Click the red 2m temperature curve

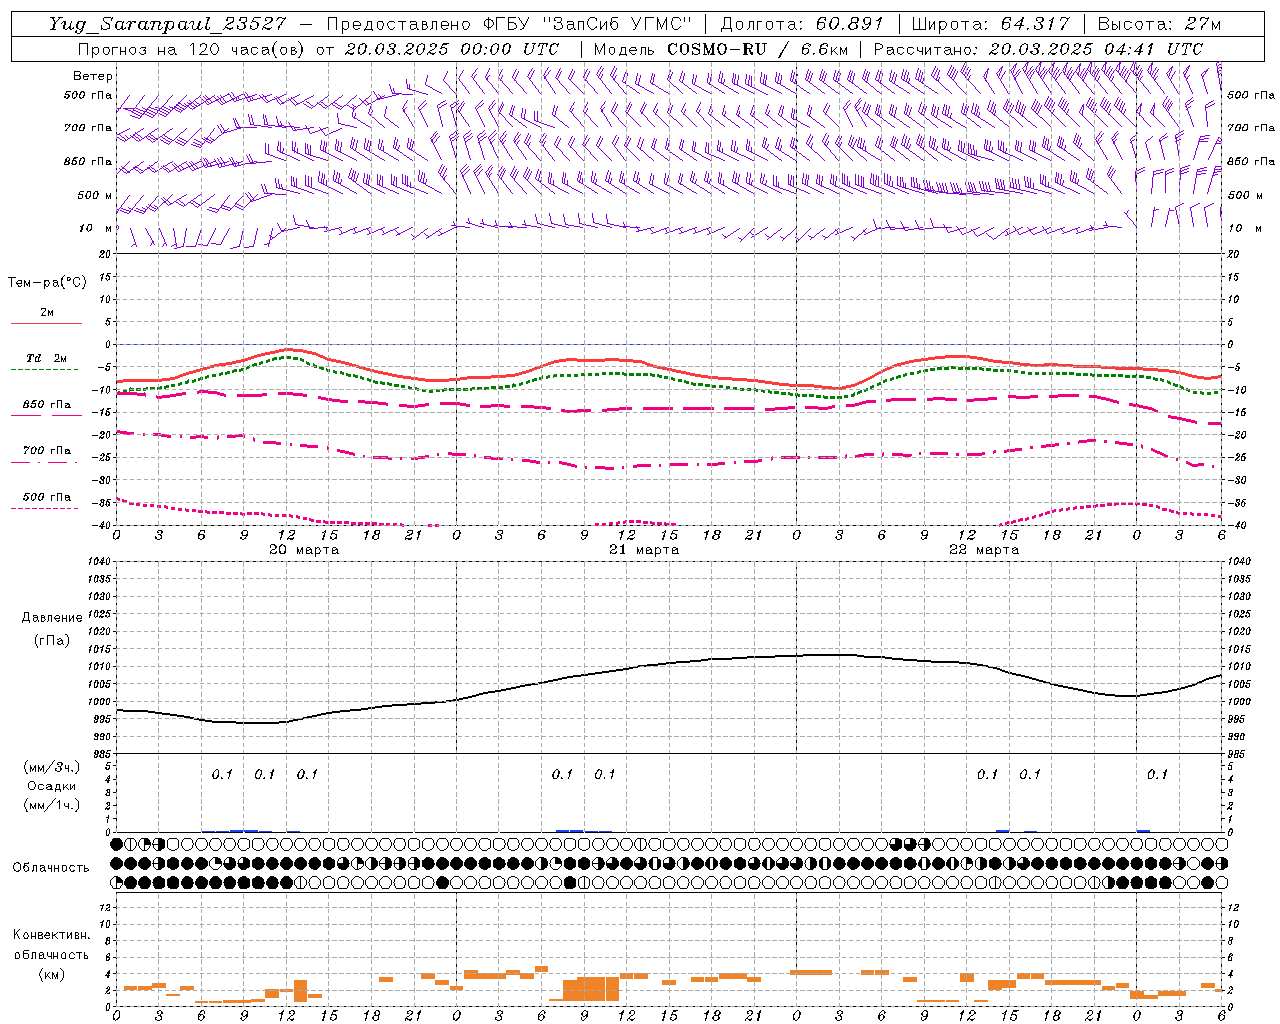click(x=670, y=368)
